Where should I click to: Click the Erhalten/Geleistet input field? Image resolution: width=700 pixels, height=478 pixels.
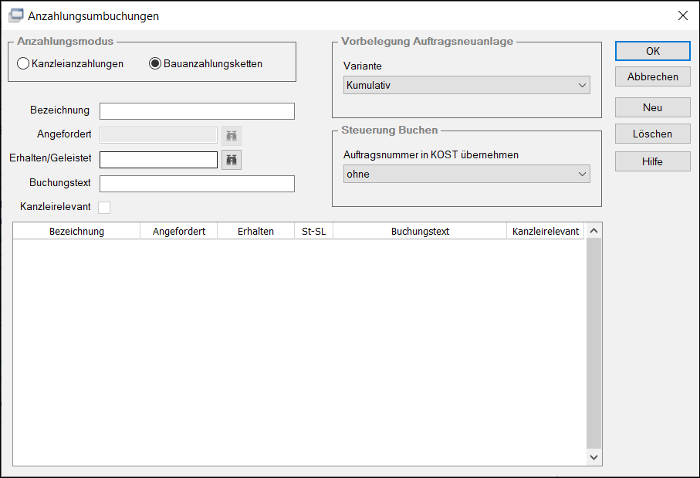[x=158, y=159]
